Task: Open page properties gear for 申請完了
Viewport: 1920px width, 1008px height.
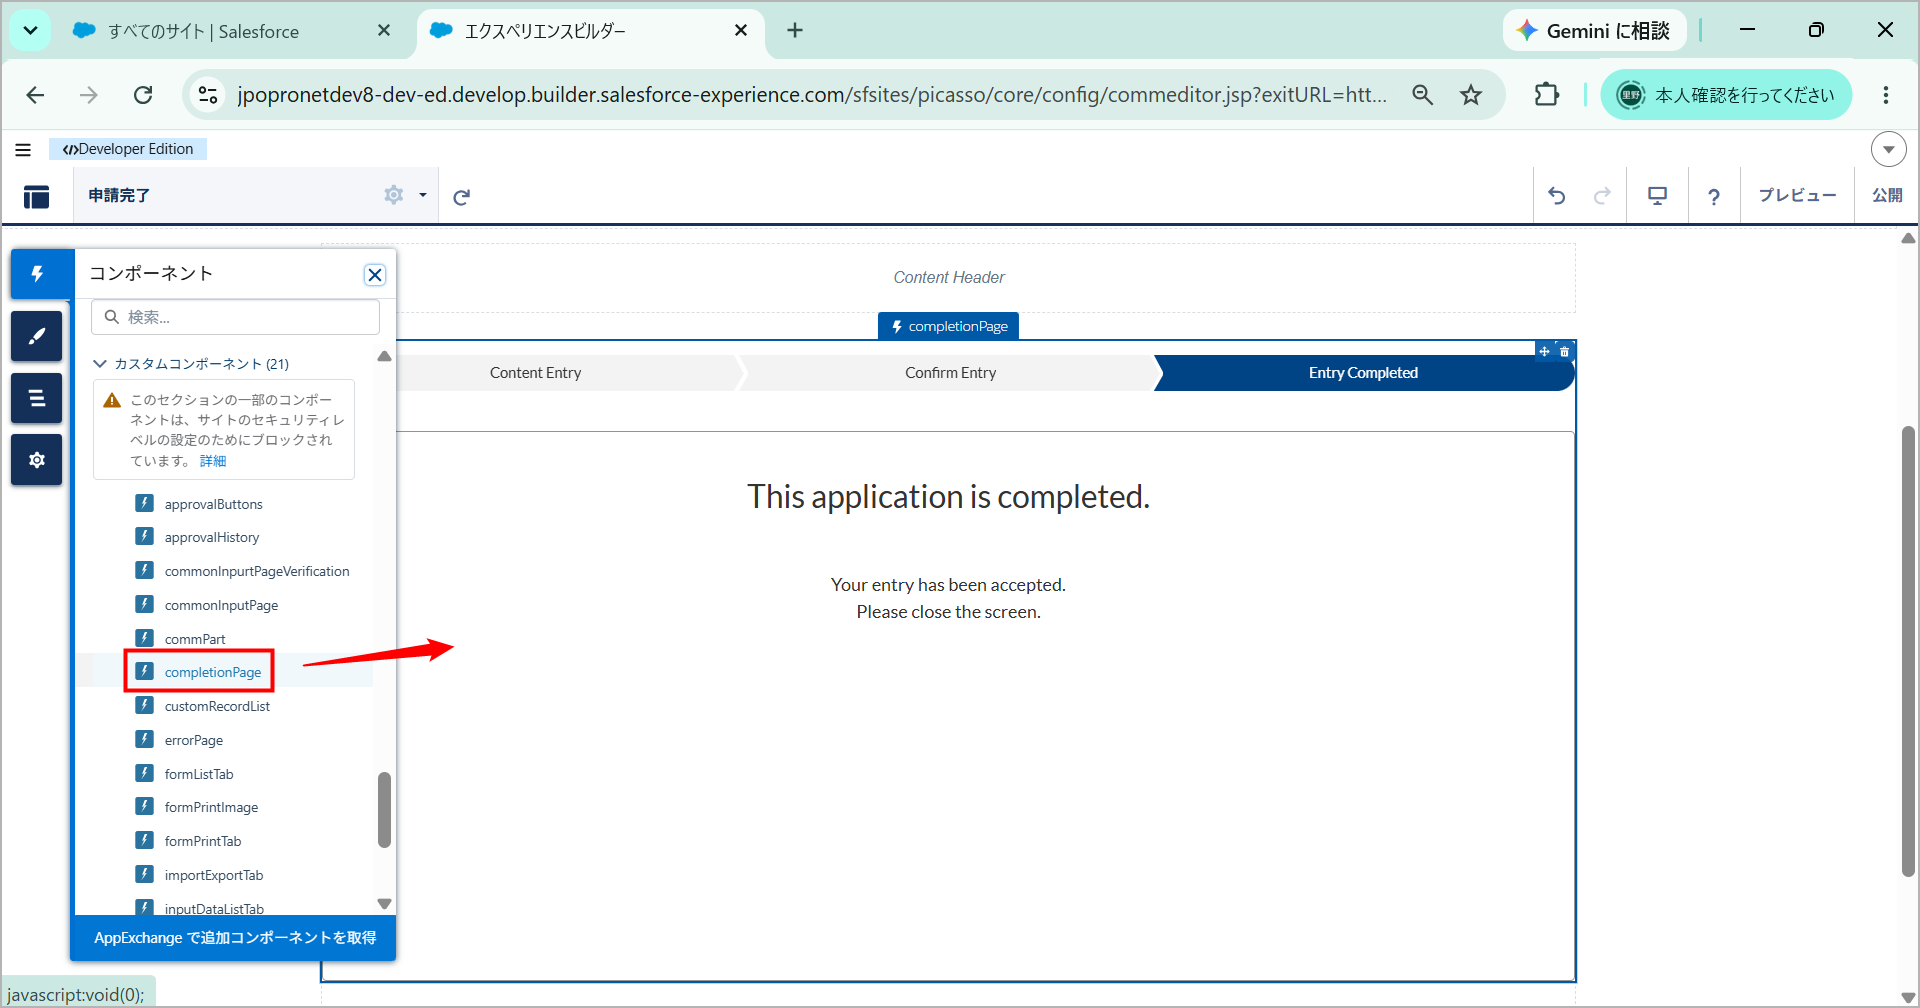Action: (394, 195)
